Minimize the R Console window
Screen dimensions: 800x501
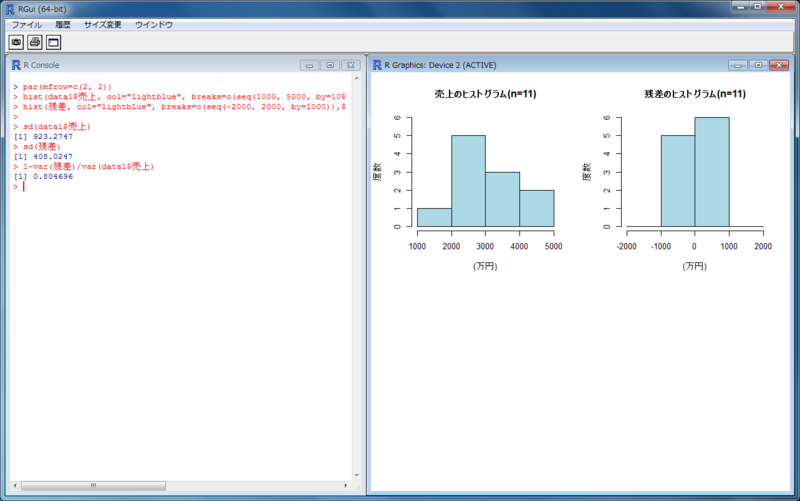click(309, 65)
